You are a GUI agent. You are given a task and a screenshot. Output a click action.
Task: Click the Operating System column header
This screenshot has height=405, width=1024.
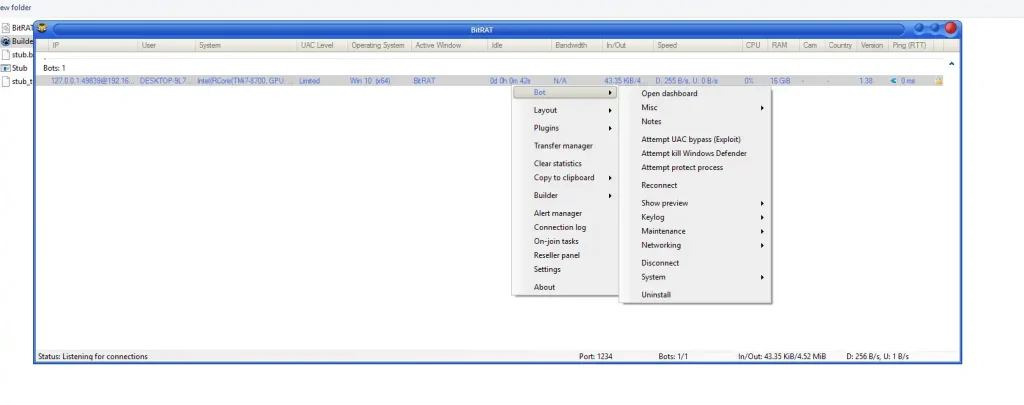(x=378, y=45)
